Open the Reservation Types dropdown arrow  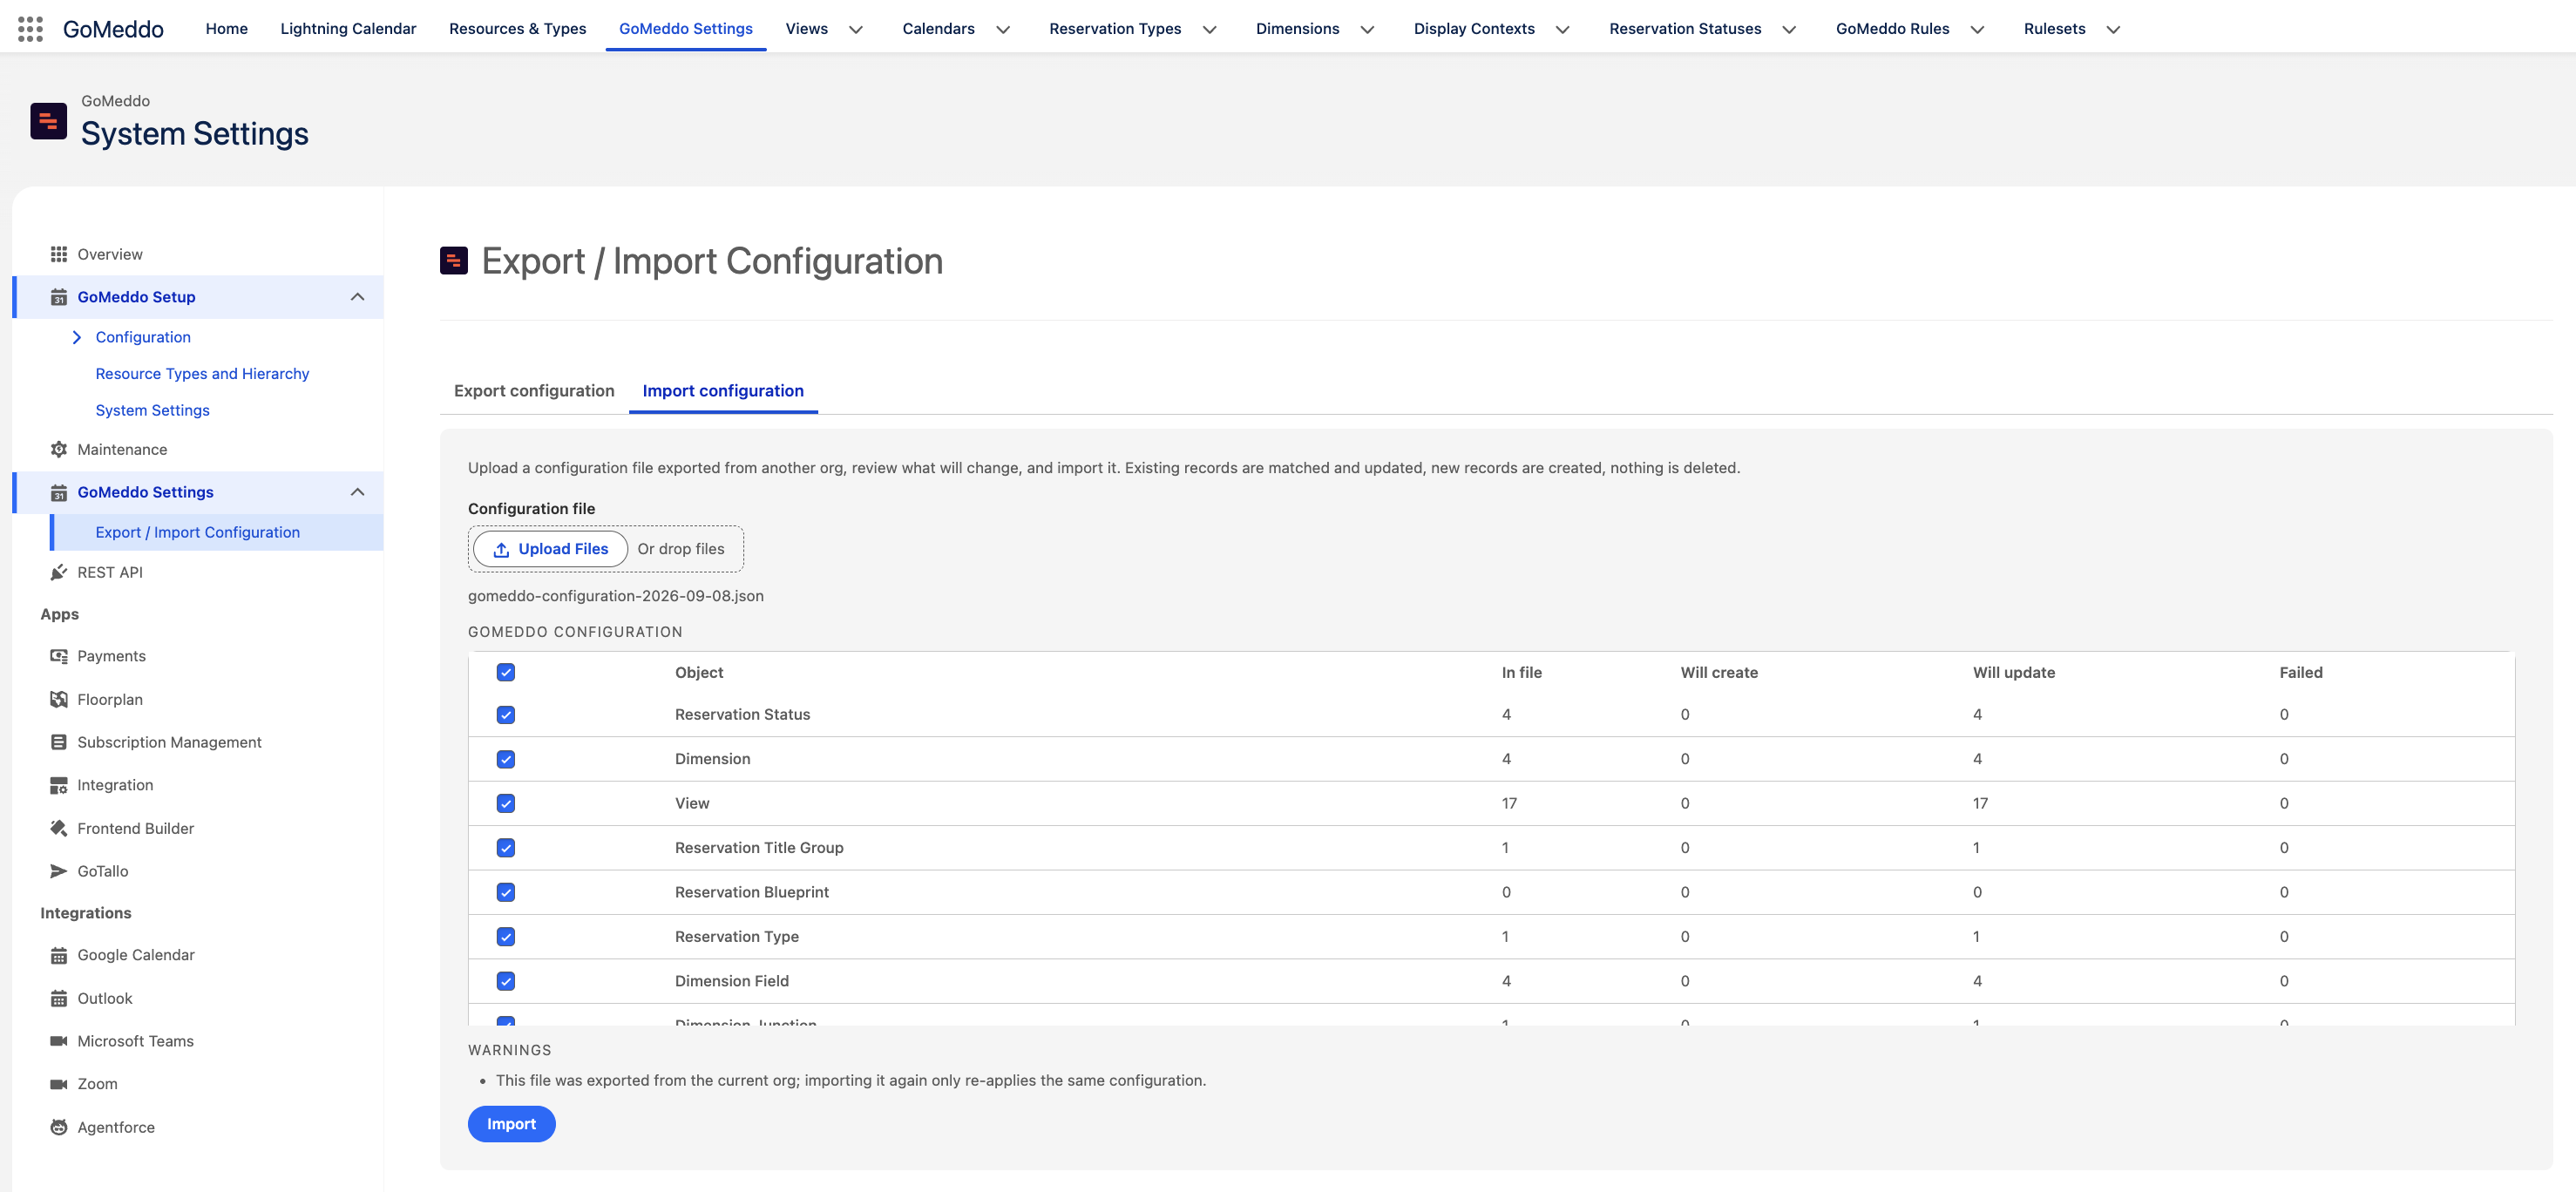point(1210,29)
